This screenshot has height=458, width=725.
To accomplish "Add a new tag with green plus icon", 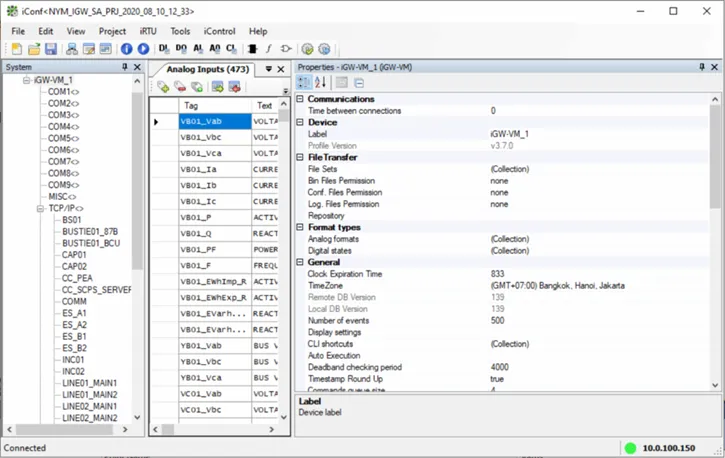I will [x=163, y=87].
